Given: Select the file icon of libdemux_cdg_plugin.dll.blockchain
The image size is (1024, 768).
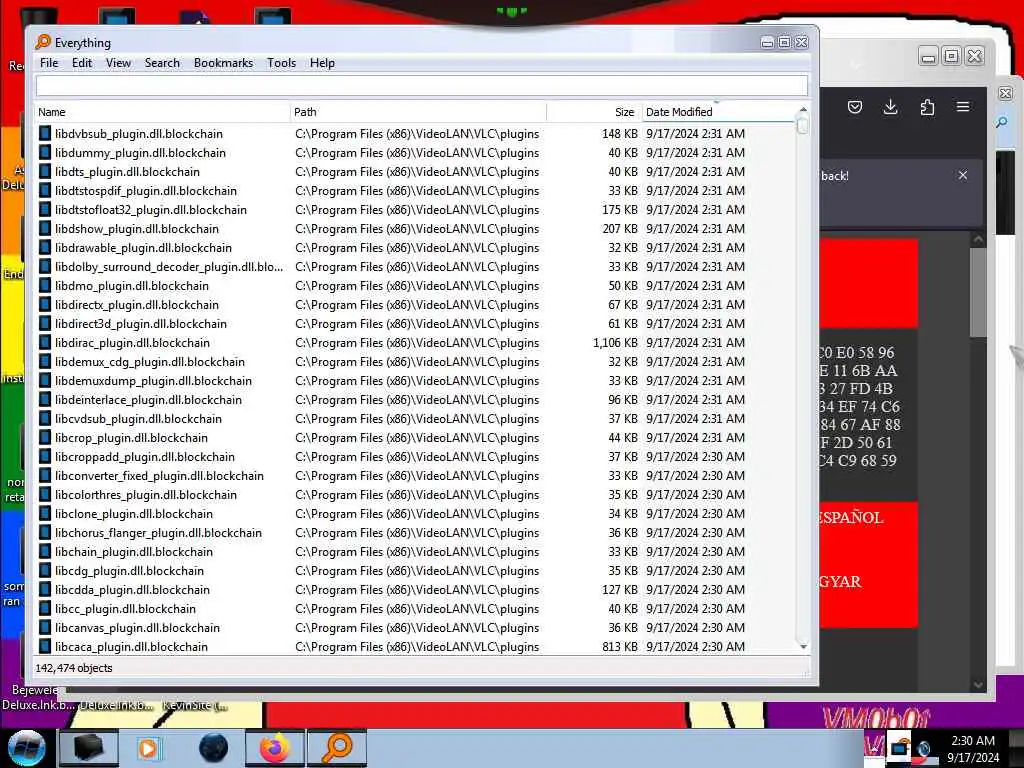Looking at the screenshot, I should pyautogui.click(x=44, y=361).
